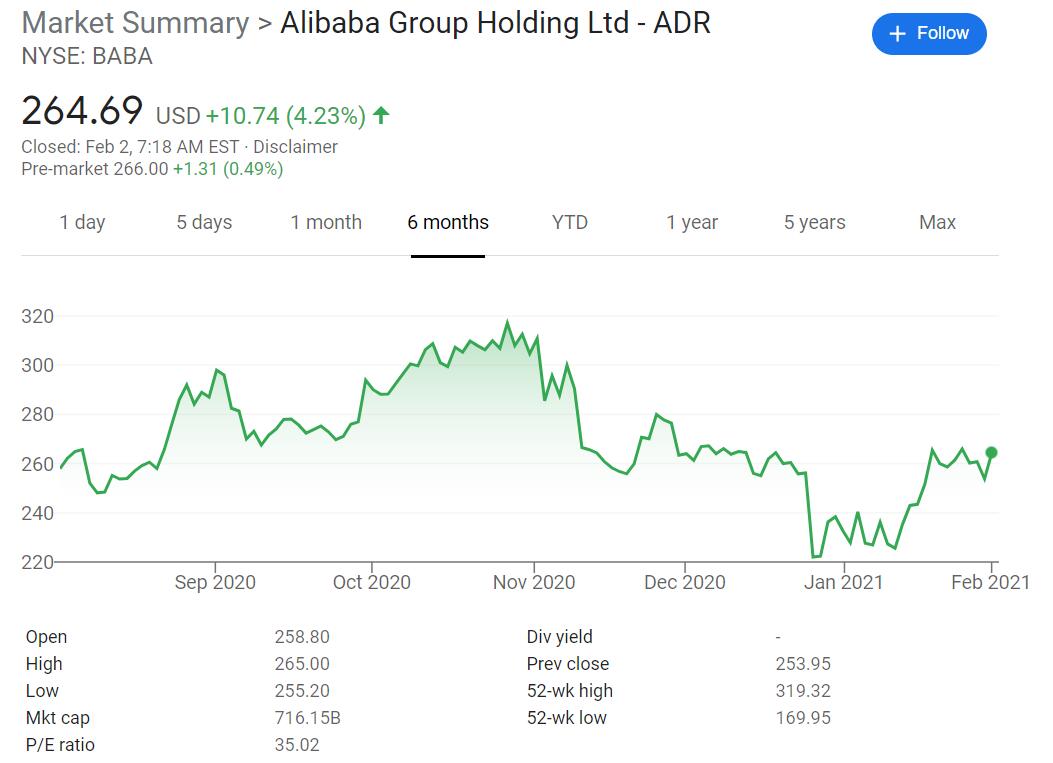The height and width of the screenshot is (763, 1053).
Task: Click the Sep 2020 axis label
Action: 215,582
